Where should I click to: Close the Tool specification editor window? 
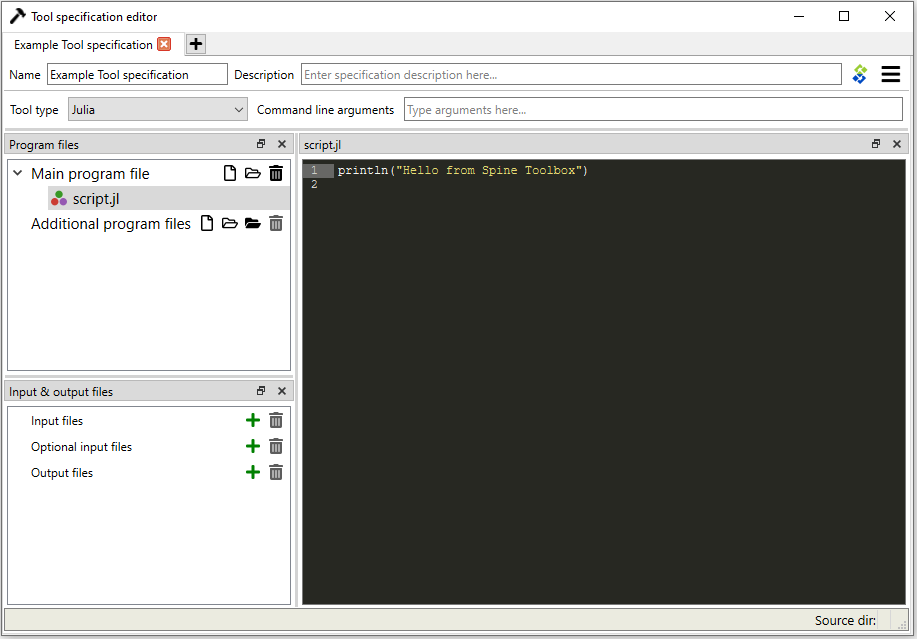[x=890, y=16]
